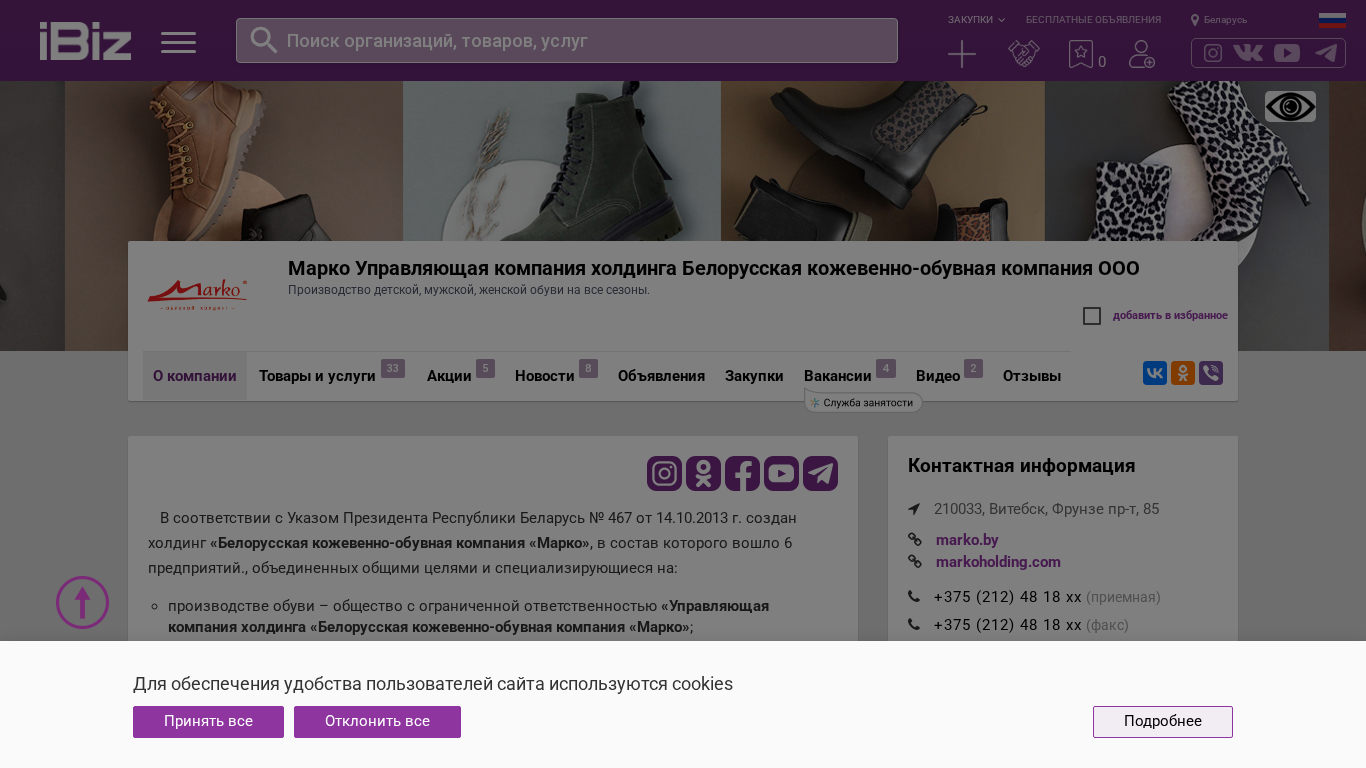The height and width of the screenshot is (768, 1366).
Task: Share company page on VK
Action: tap(1155, 374)
